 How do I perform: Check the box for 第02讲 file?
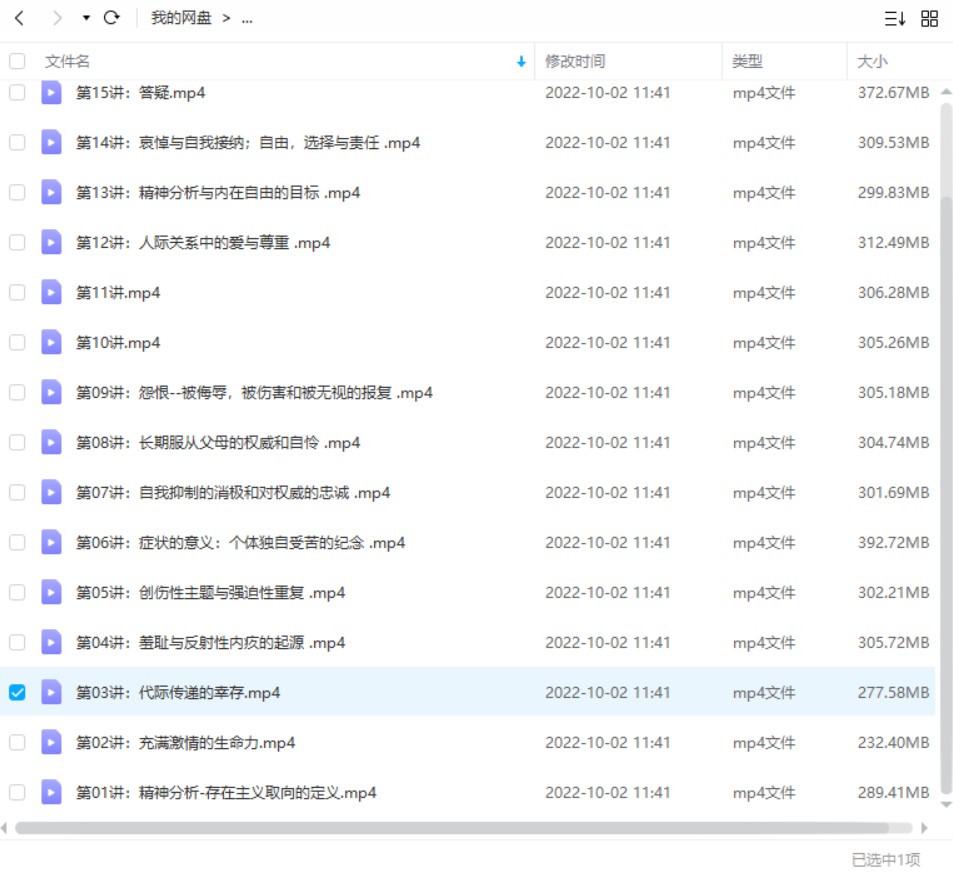17,742
